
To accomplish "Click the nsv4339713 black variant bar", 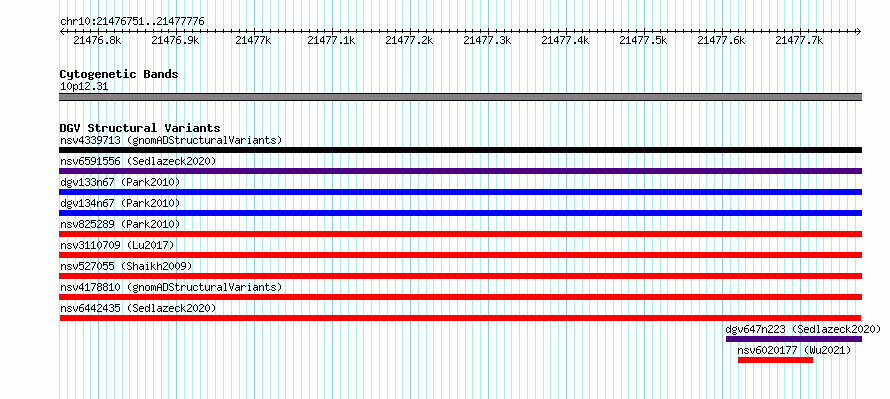I will click(460, 150).
